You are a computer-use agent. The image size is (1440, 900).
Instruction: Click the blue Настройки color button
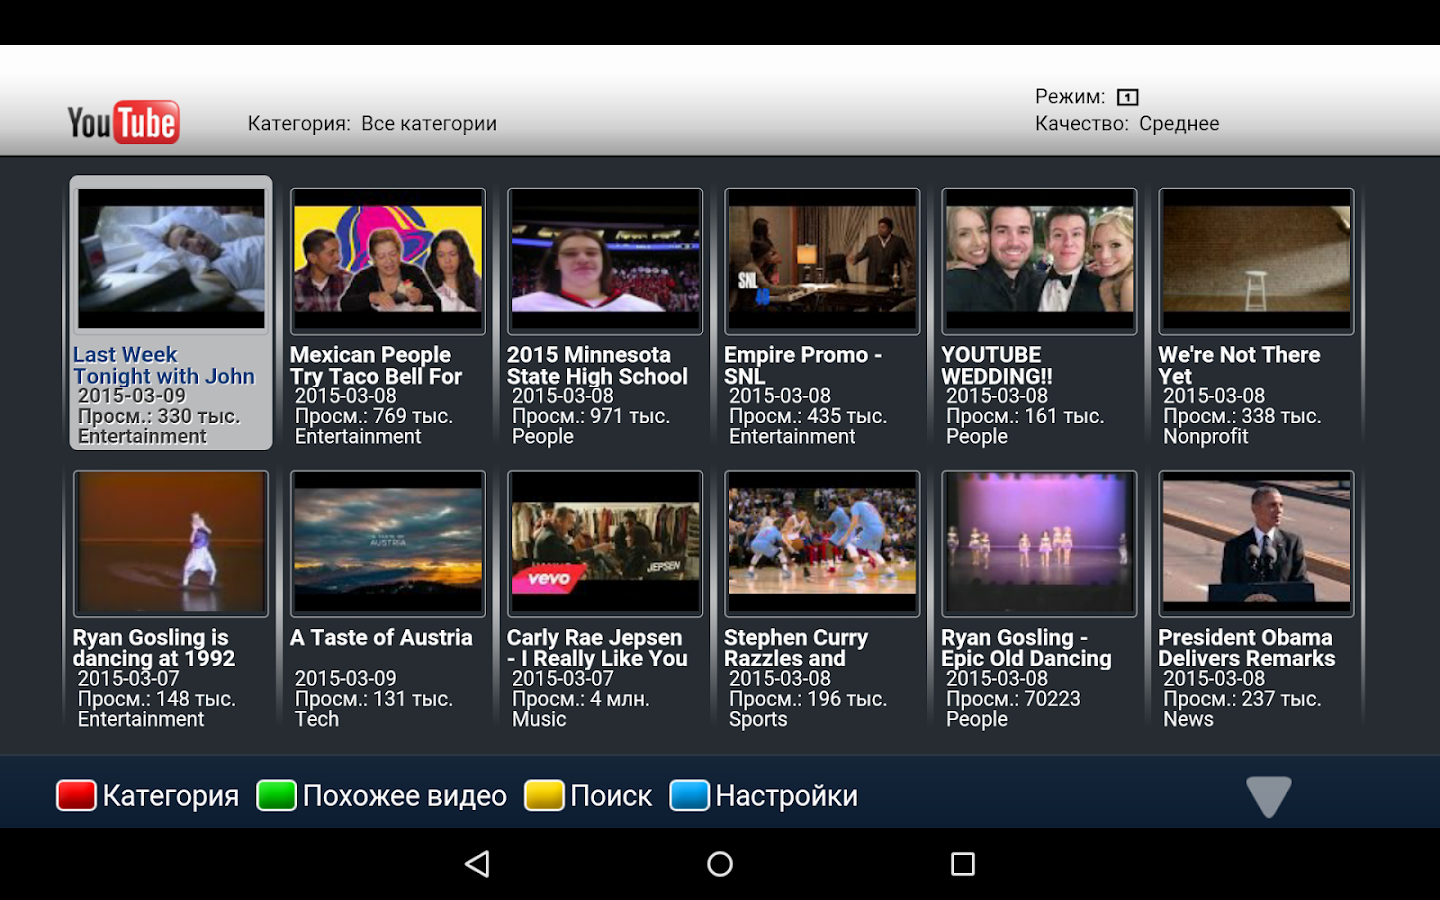click(x=689, y=795)
